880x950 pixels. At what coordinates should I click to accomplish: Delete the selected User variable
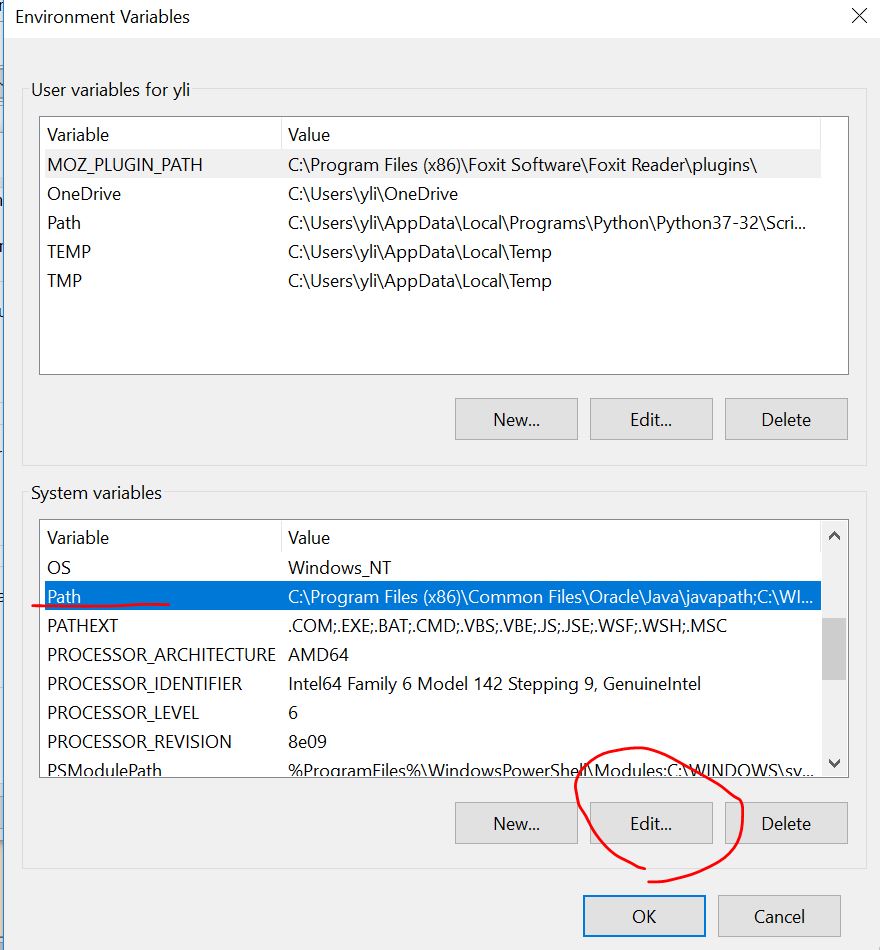click(x=786, y=419)
